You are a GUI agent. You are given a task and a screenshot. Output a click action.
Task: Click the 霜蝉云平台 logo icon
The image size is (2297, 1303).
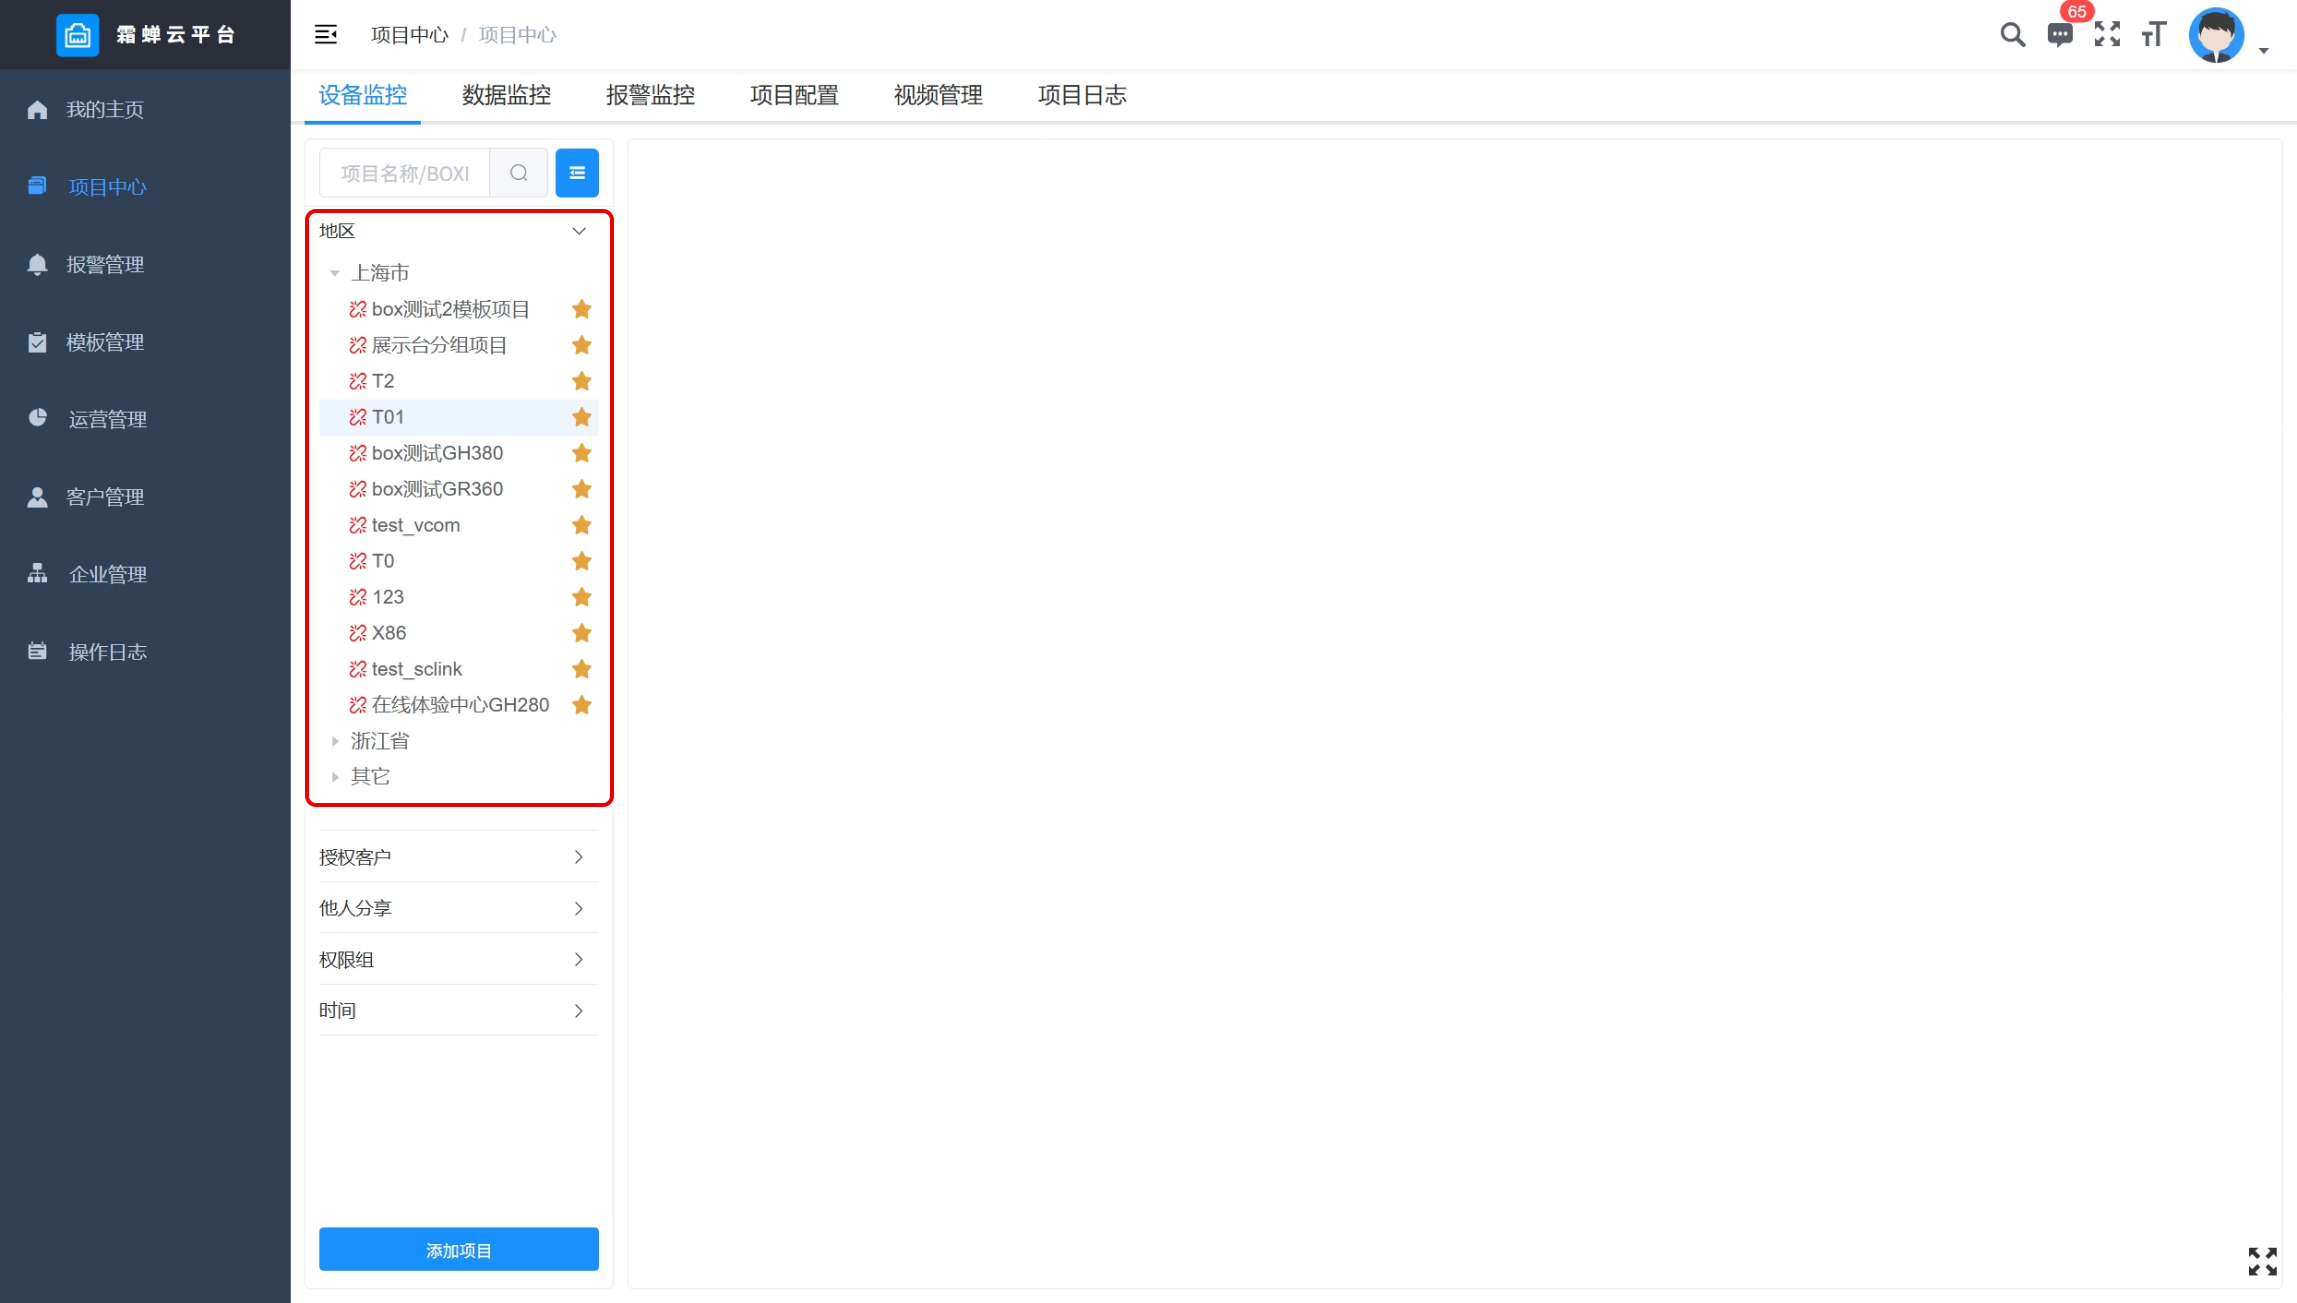point(77,35)
